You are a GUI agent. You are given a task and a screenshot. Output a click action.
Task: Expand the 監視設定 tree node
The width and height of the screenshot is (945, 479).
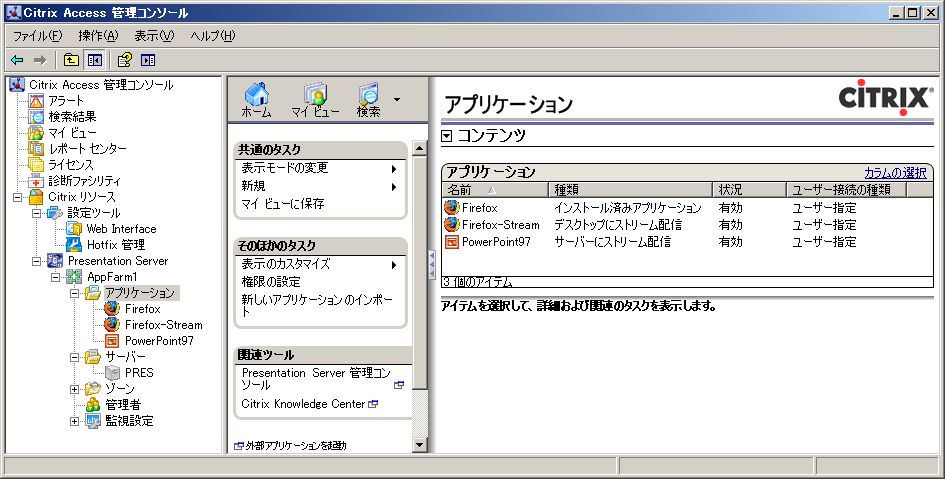[74, 421]
